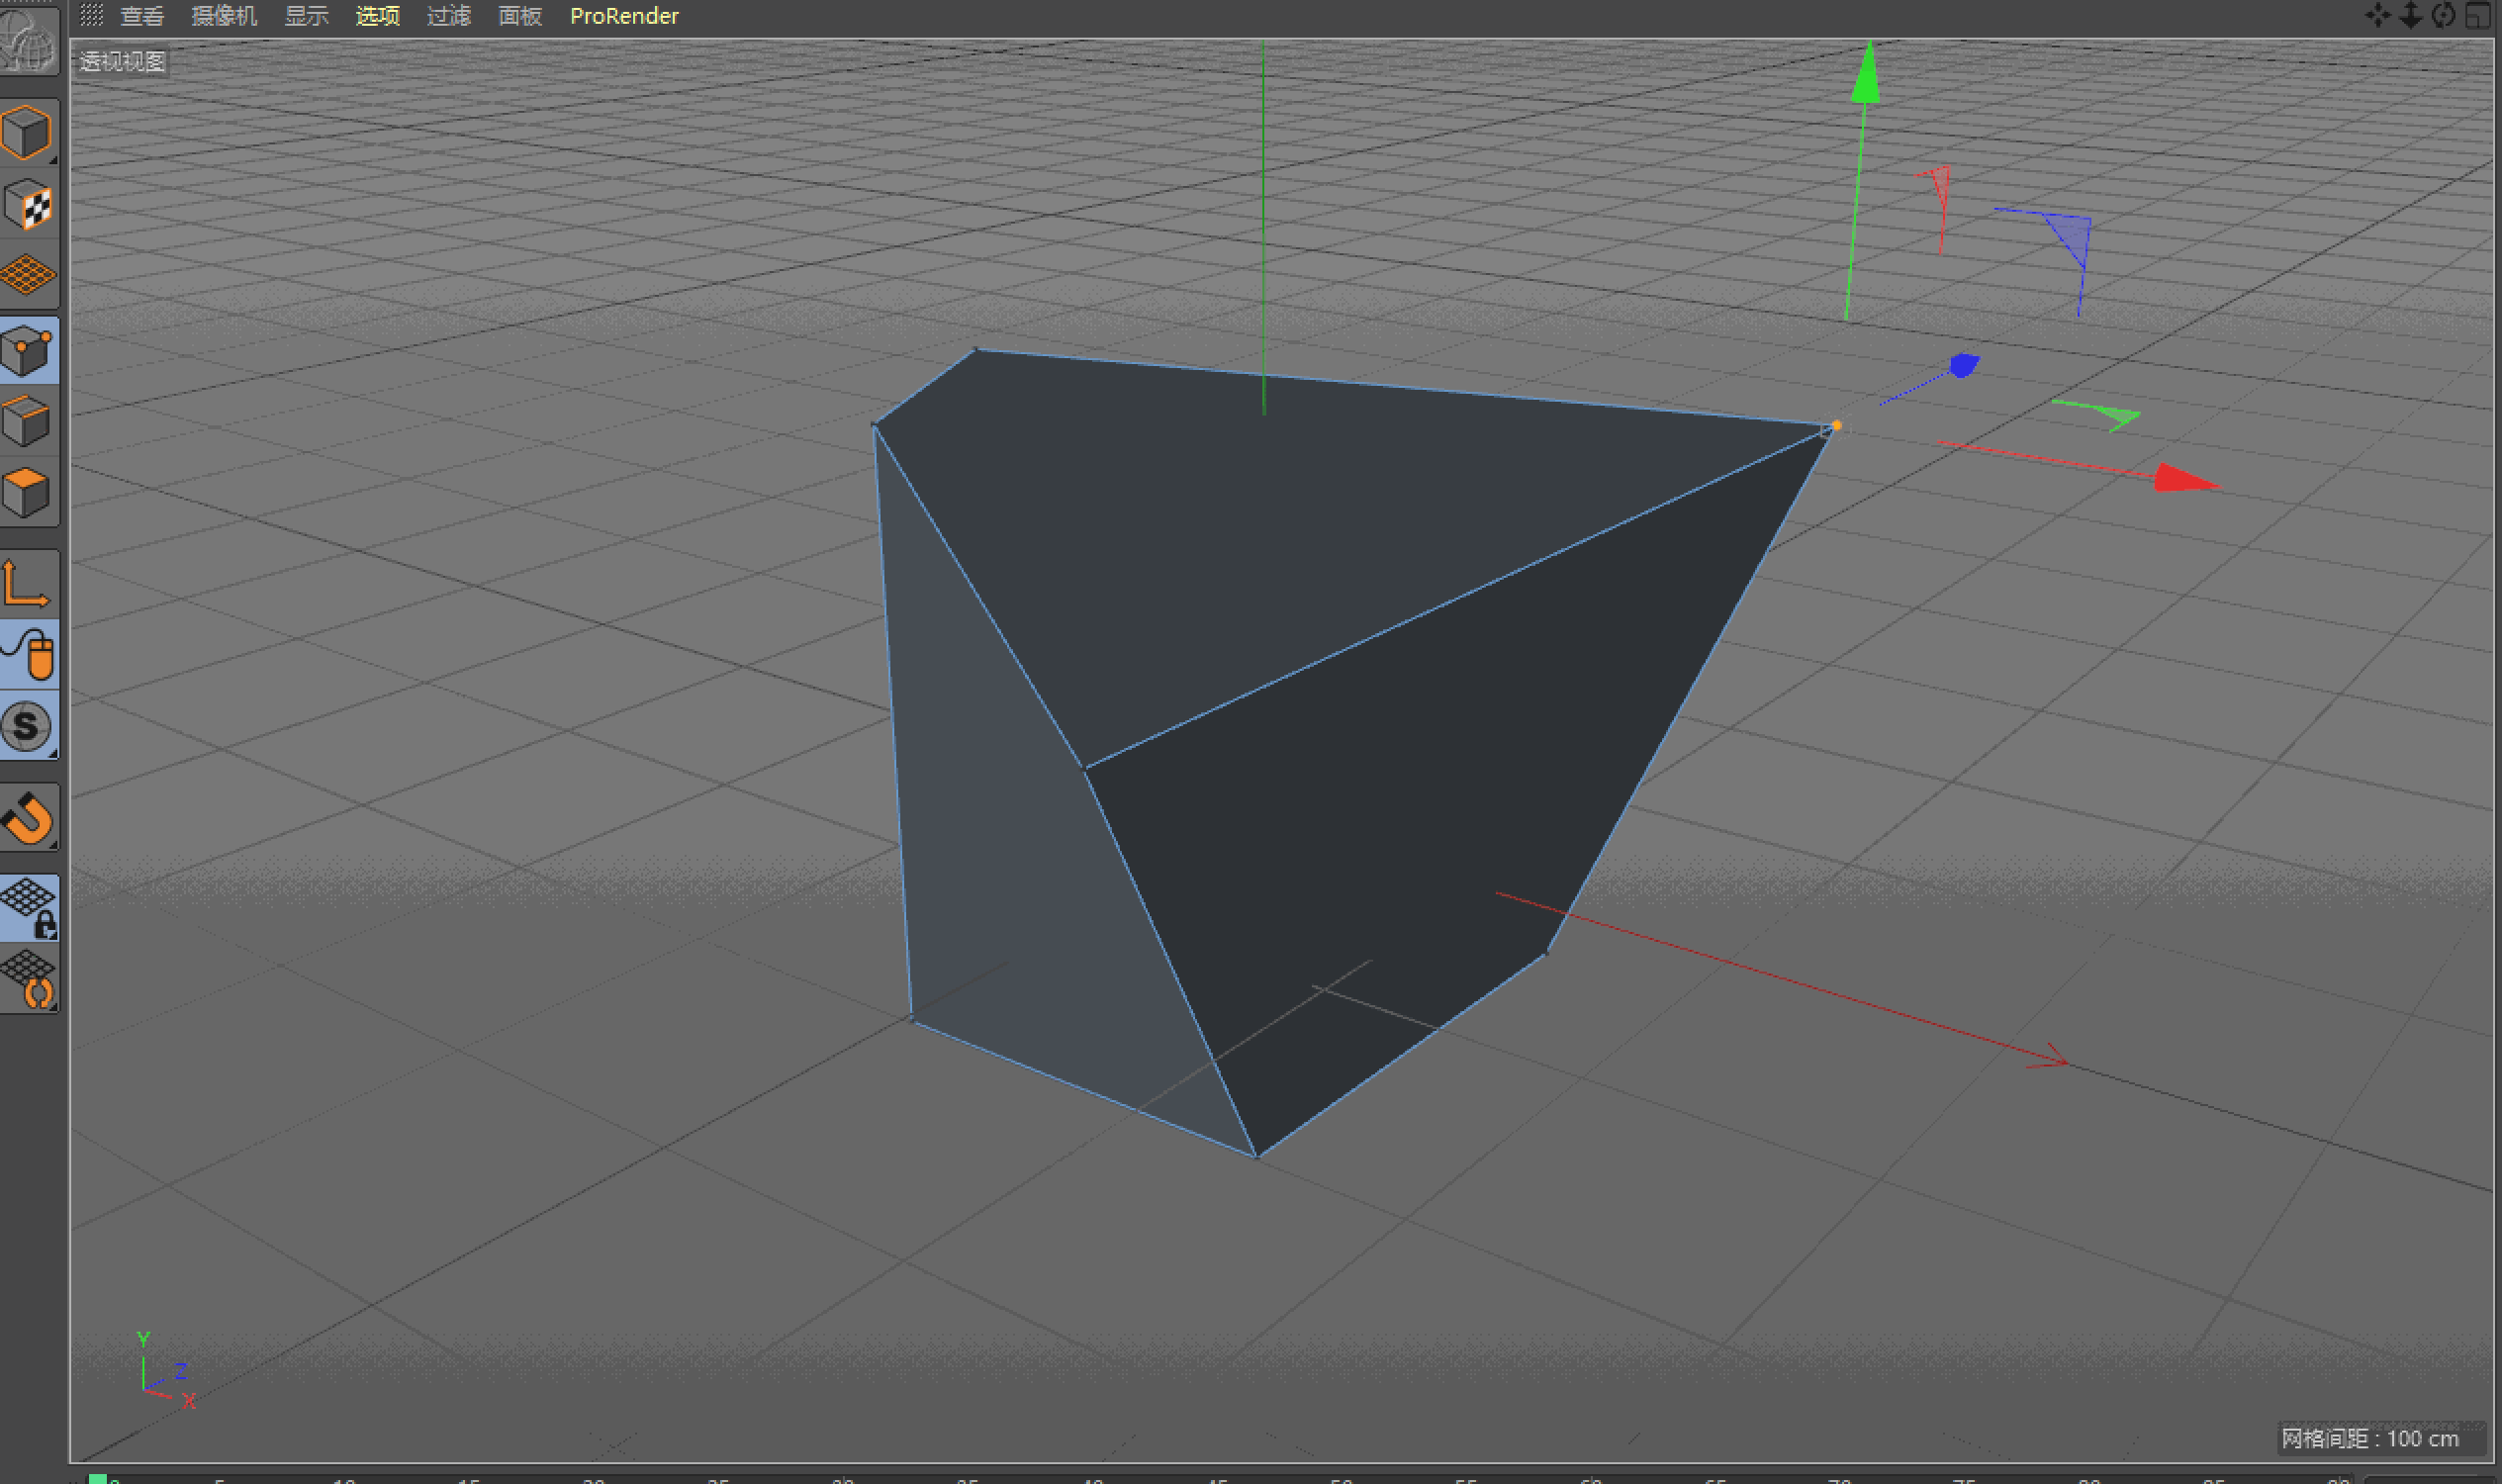Click the viewport orbit rotate icon
Screen dimensions: 2502x1484
[x=2444, y=15]
